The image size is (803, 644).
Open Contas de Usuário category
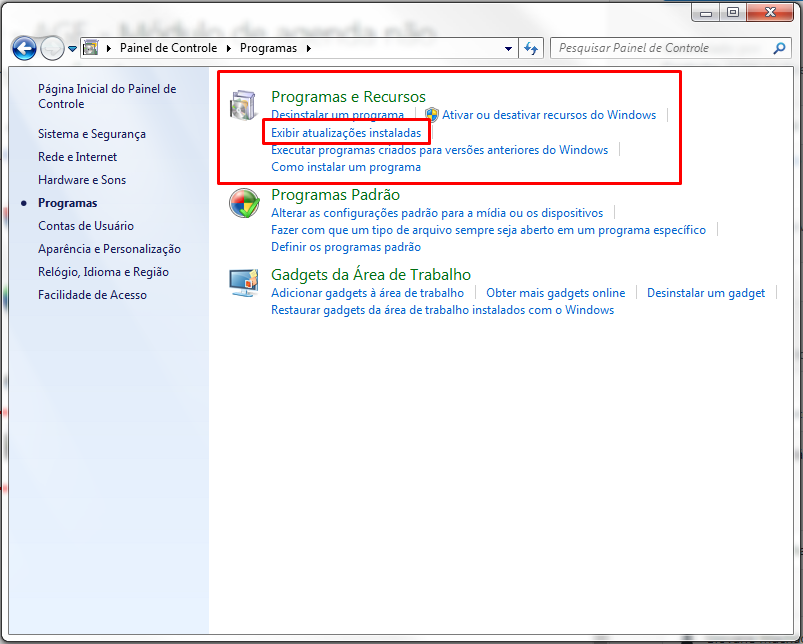86,226
